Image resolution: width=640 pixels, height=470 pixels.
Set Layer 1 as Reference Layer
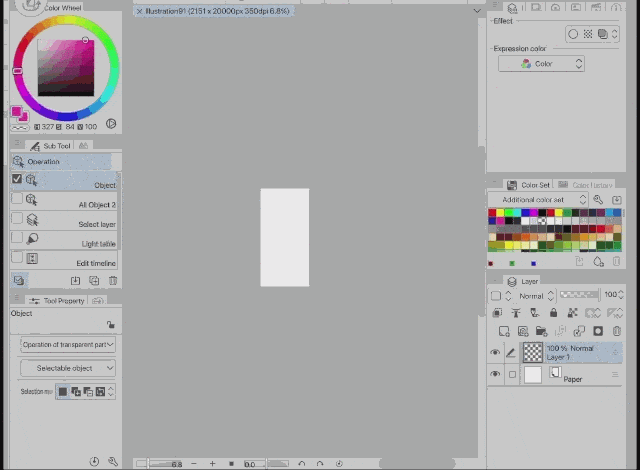pyautogui.click(x=516, y=313)
